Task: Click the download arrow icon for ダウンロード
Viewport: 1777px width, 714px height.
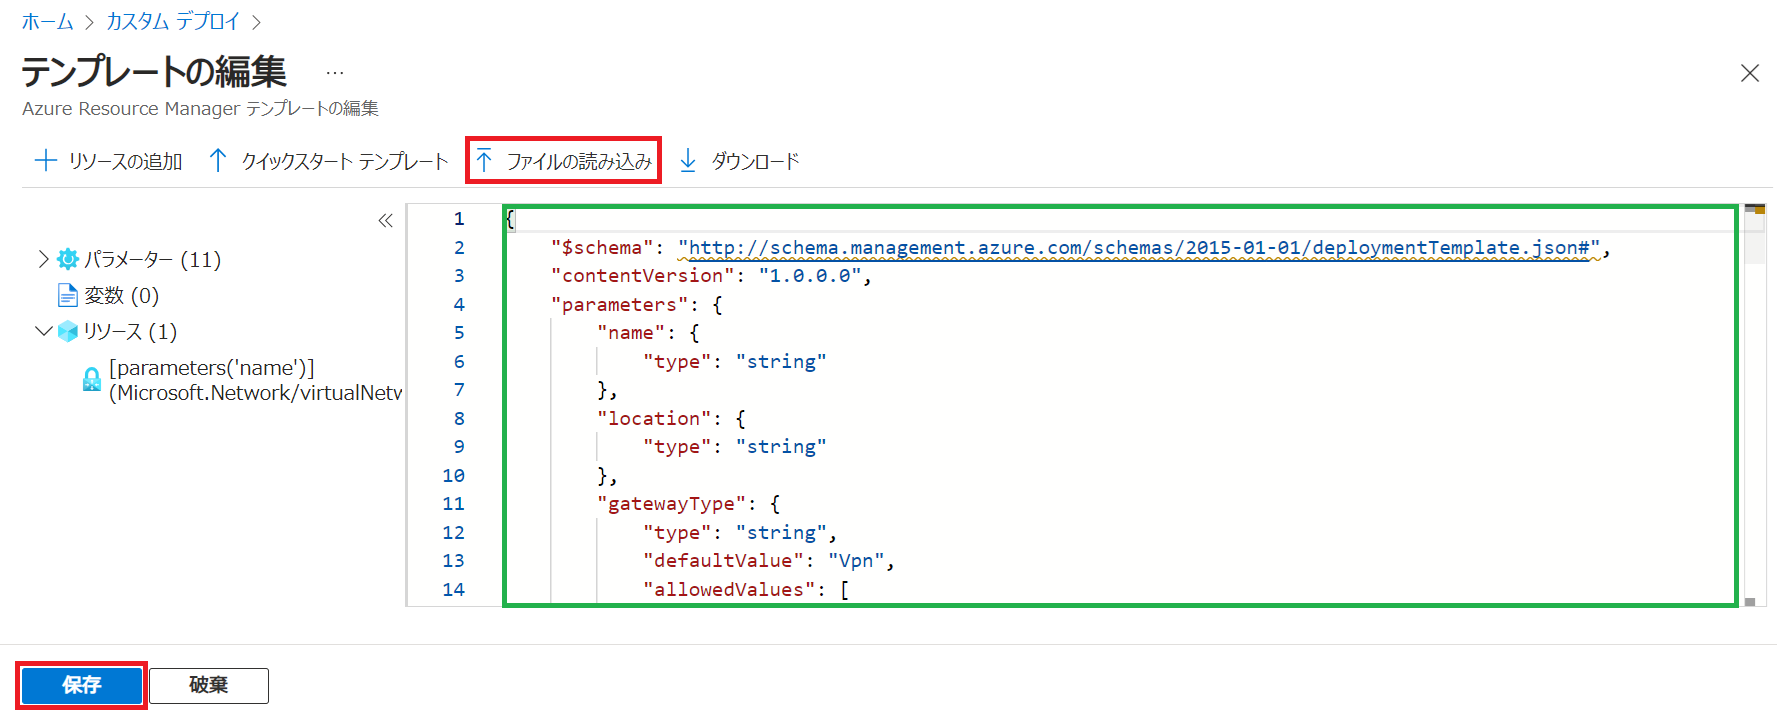Action: pyautogui.click(x=688, y=161)
